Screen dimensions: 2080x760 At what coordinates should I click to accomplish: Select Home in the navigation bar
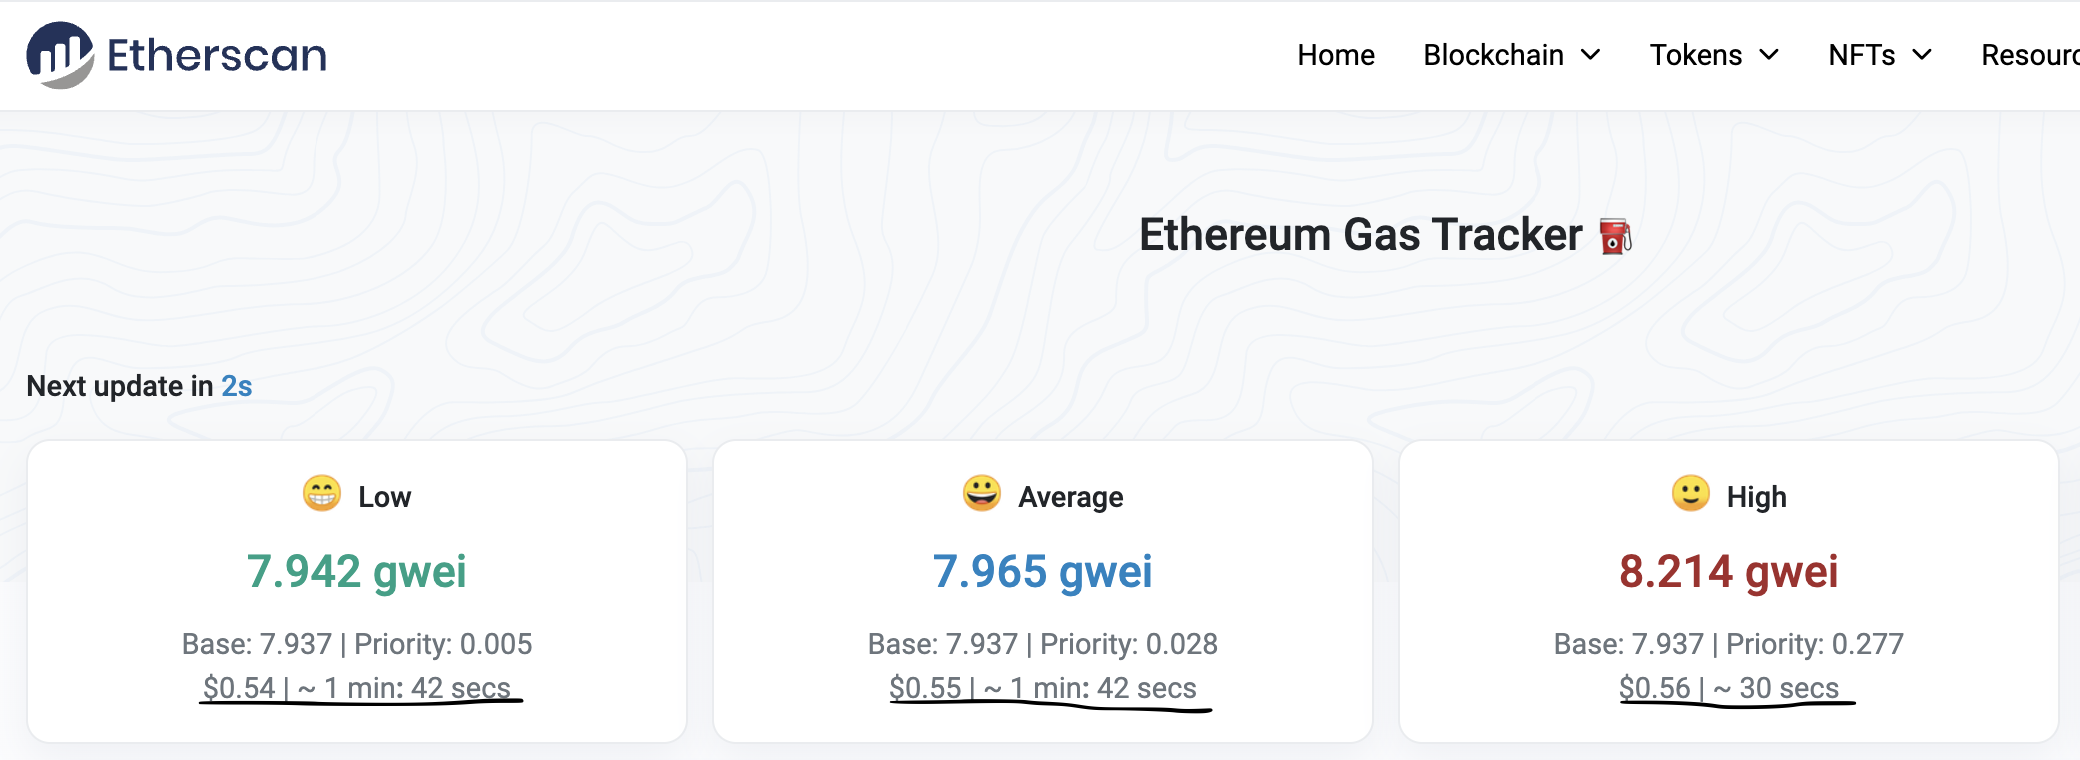(1336, 55)
